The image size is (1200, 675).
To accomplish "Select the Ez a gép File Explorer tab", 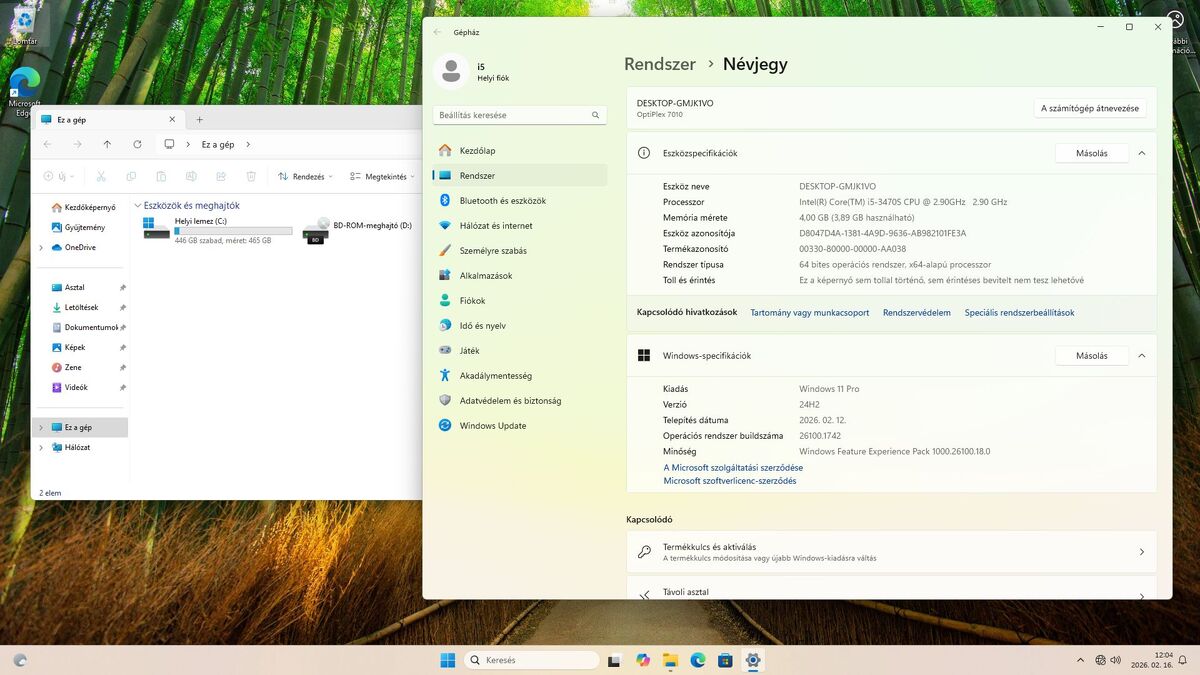I will point(110,120).
